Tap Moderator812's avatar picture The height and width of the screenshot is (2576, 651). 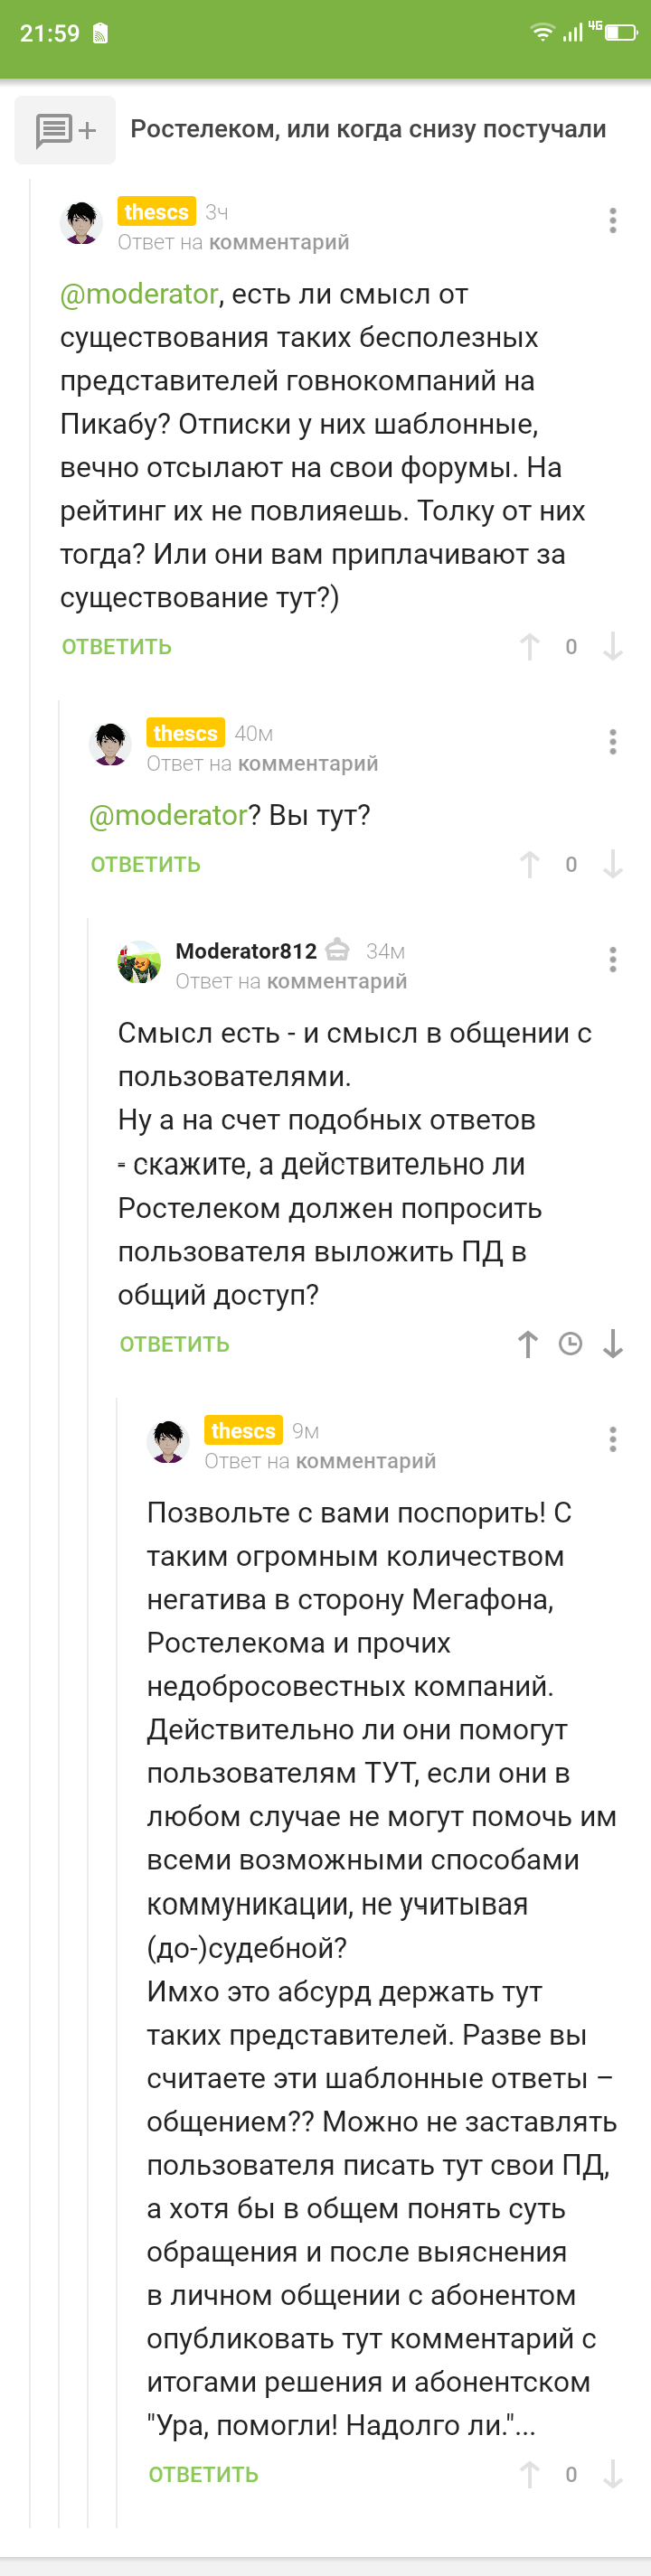139,962
